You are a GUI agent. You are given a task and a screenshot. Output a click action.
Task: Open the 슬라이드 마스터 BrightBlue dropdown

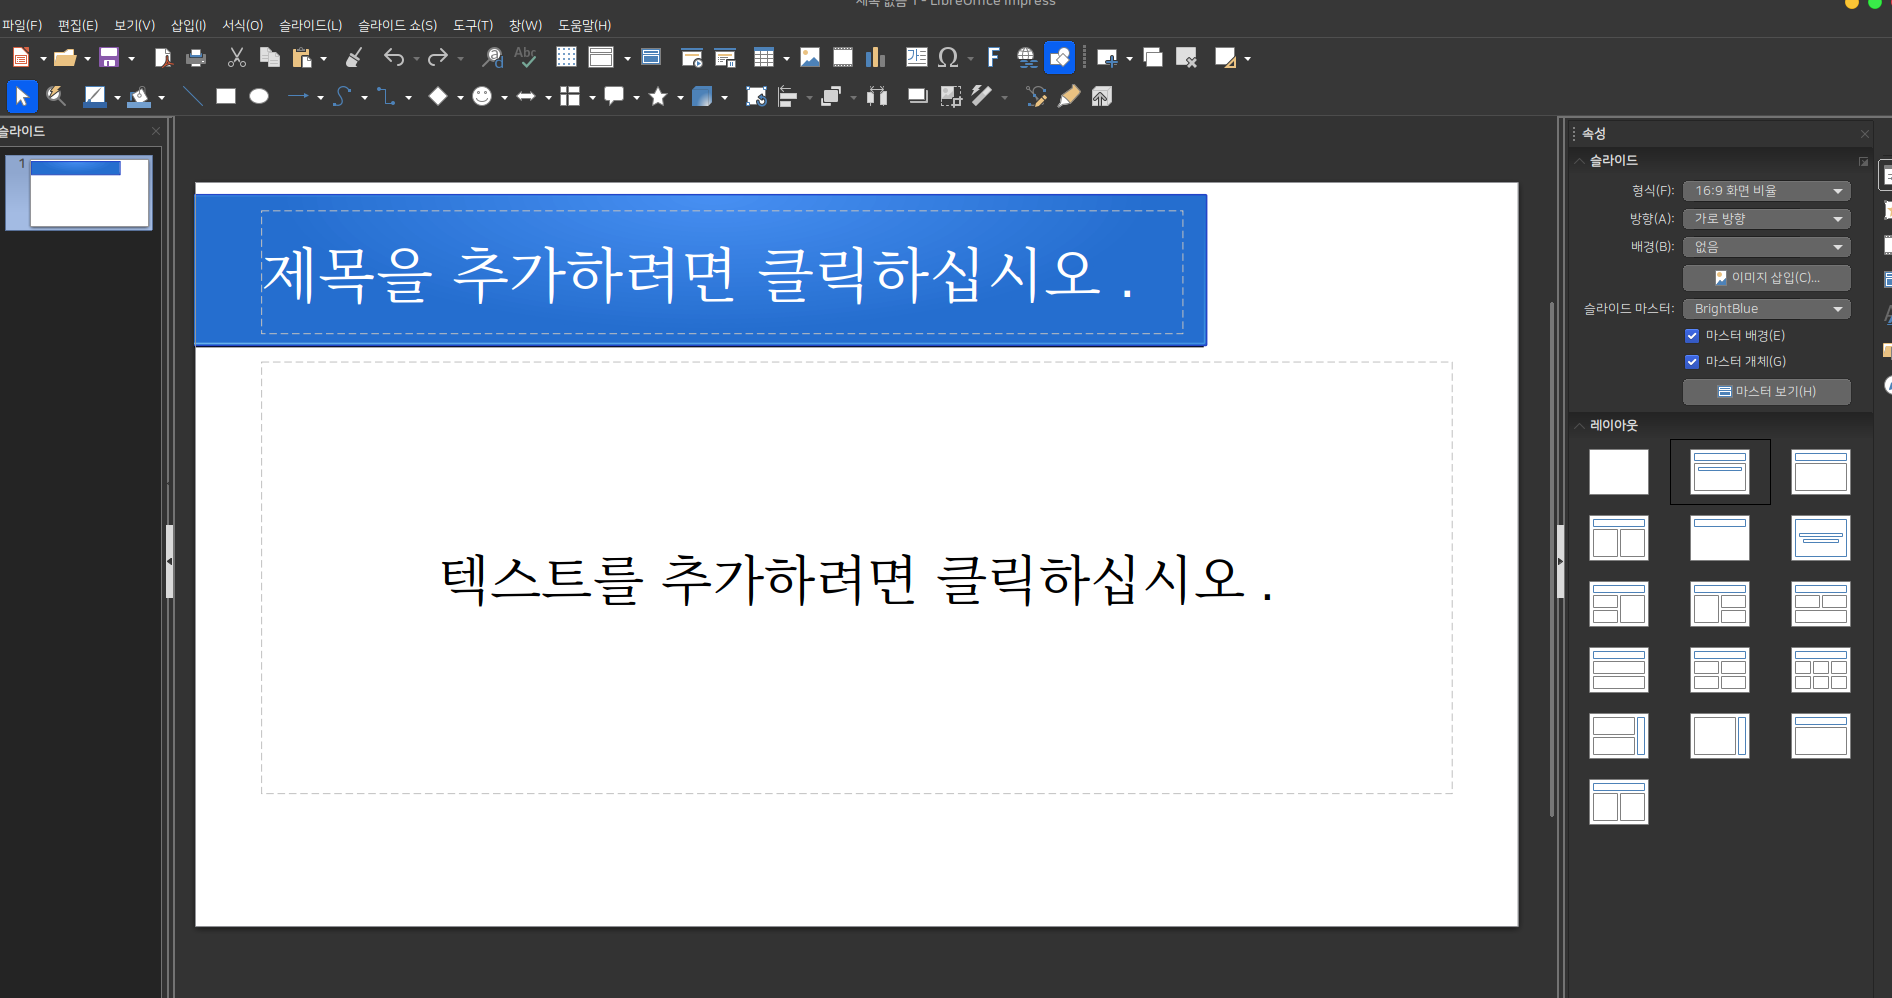[1766, 309]
